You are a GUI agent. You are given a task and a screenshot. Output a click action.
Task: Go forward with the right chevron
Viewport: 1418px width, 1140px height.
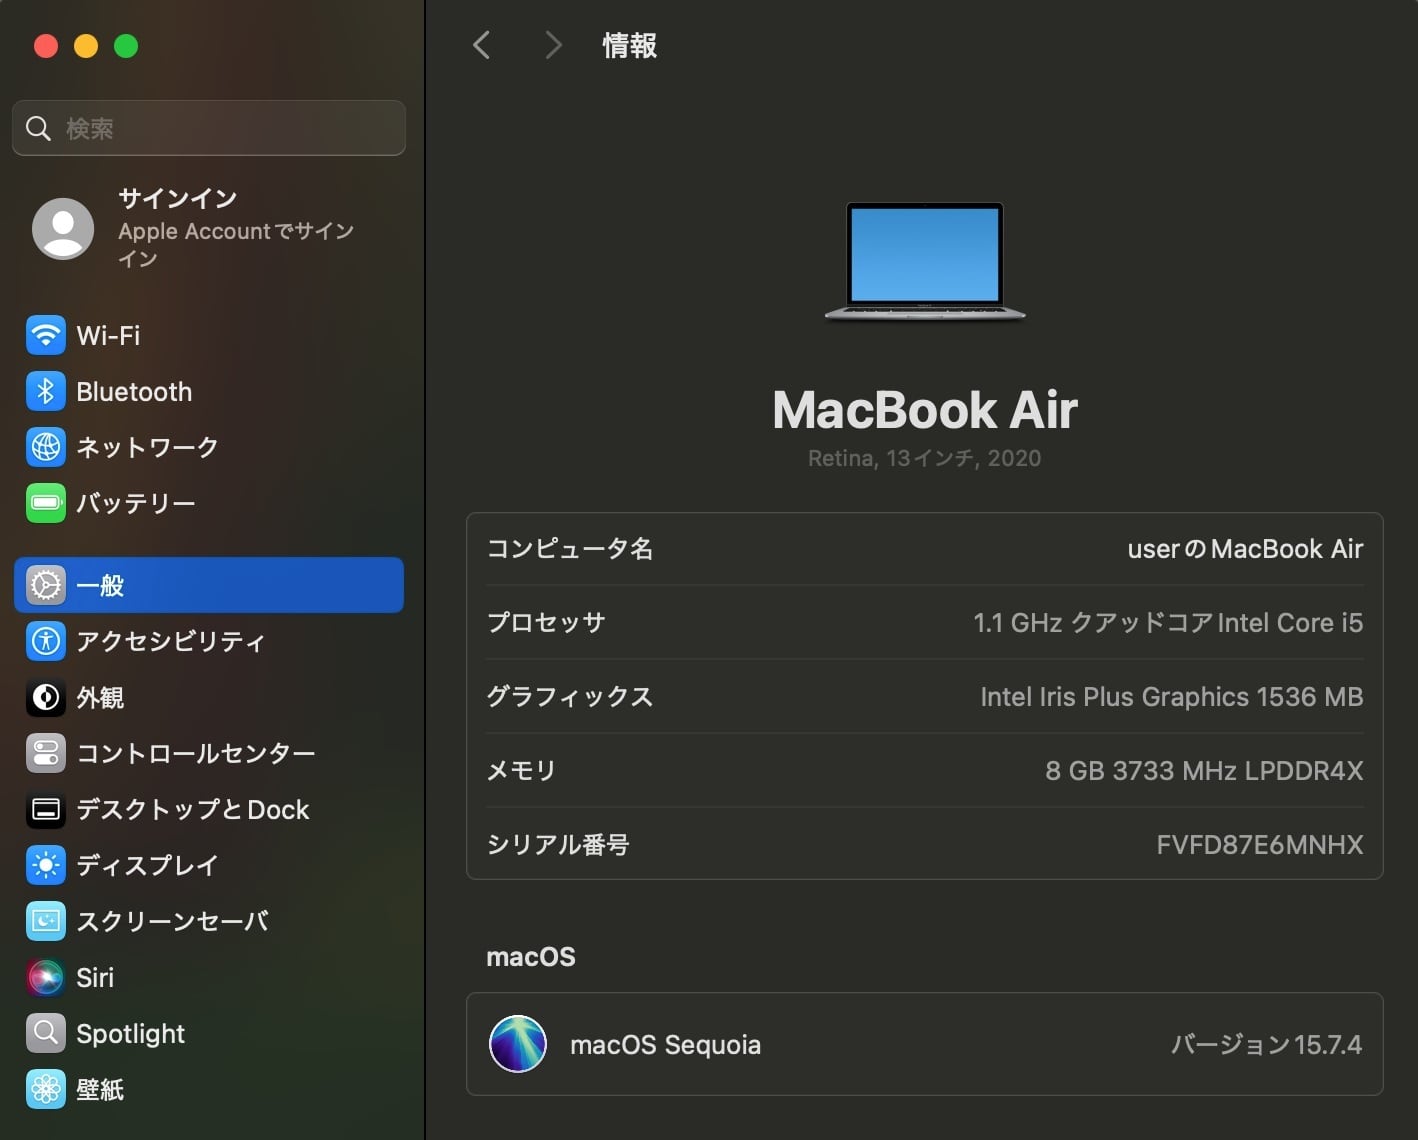pos(553,45)
